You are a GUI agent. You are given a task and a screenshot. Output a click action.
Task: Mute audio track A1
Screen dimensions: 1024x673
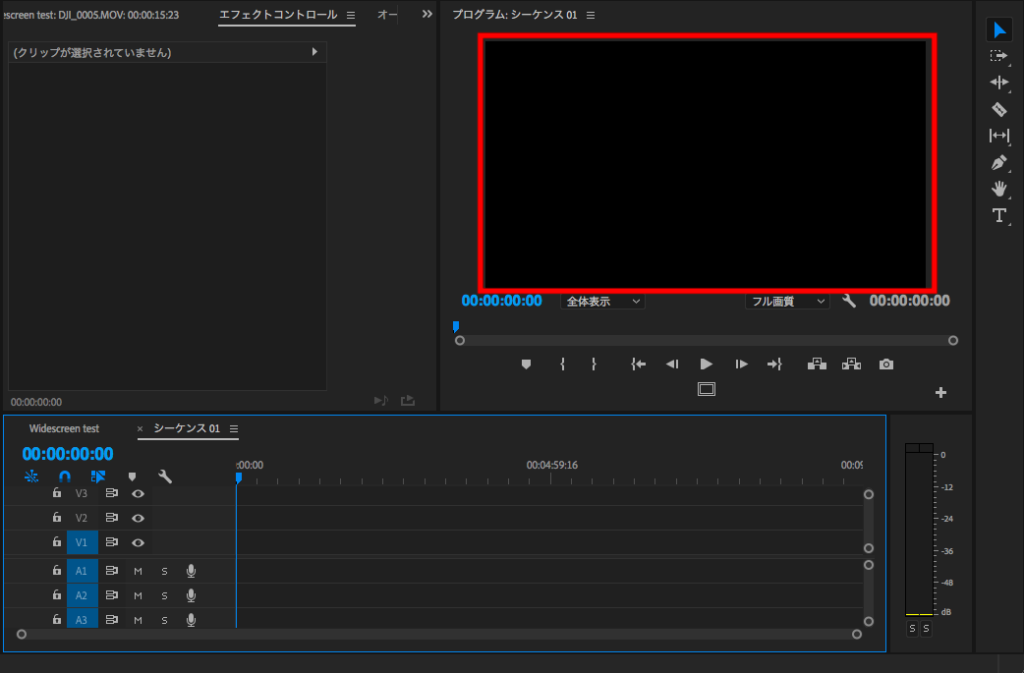coord(138,571)
